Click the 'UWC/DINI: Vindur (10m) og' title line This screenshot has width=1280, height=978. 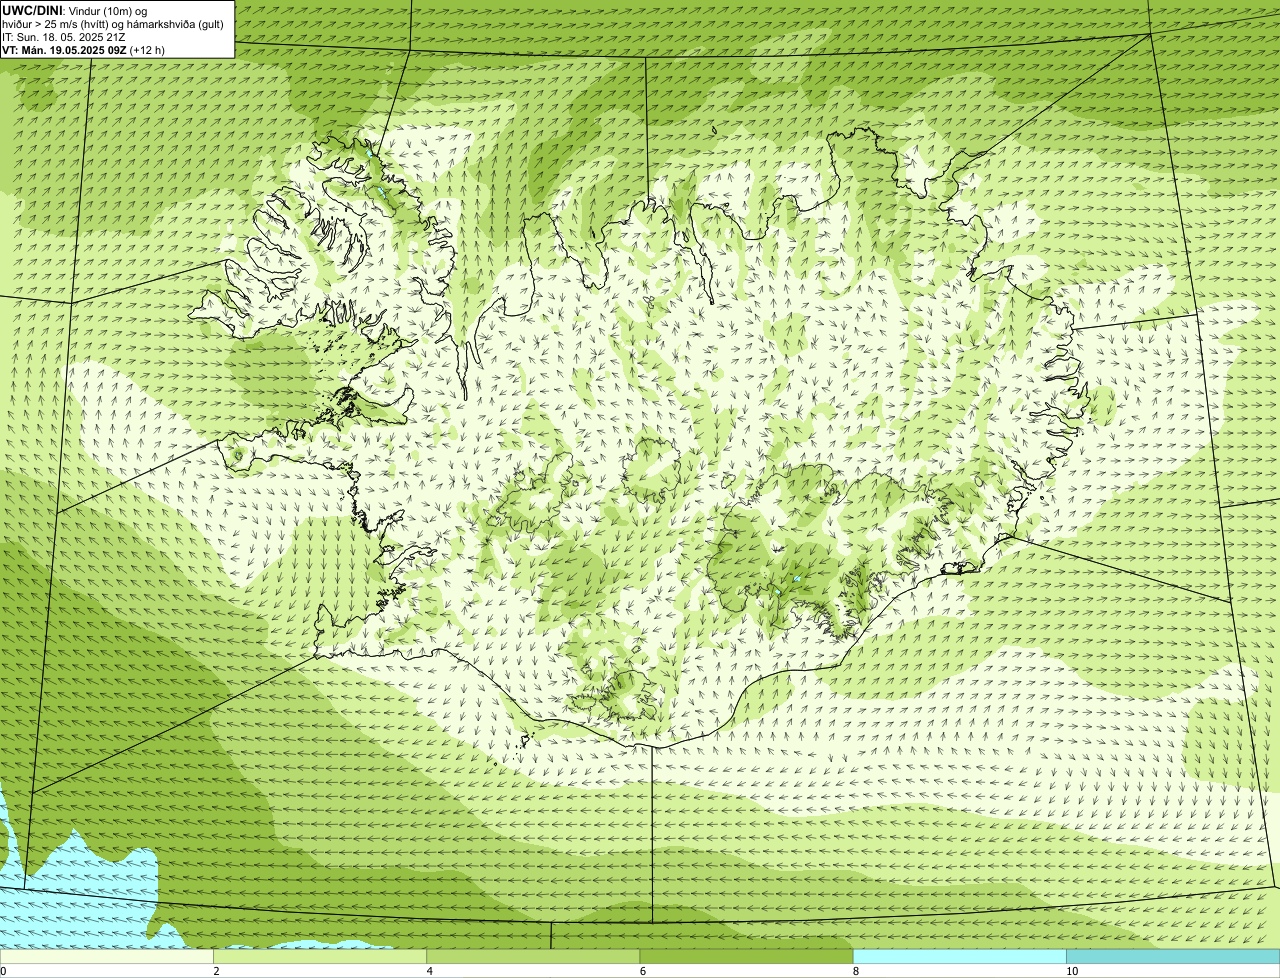(x=75, y=11)
